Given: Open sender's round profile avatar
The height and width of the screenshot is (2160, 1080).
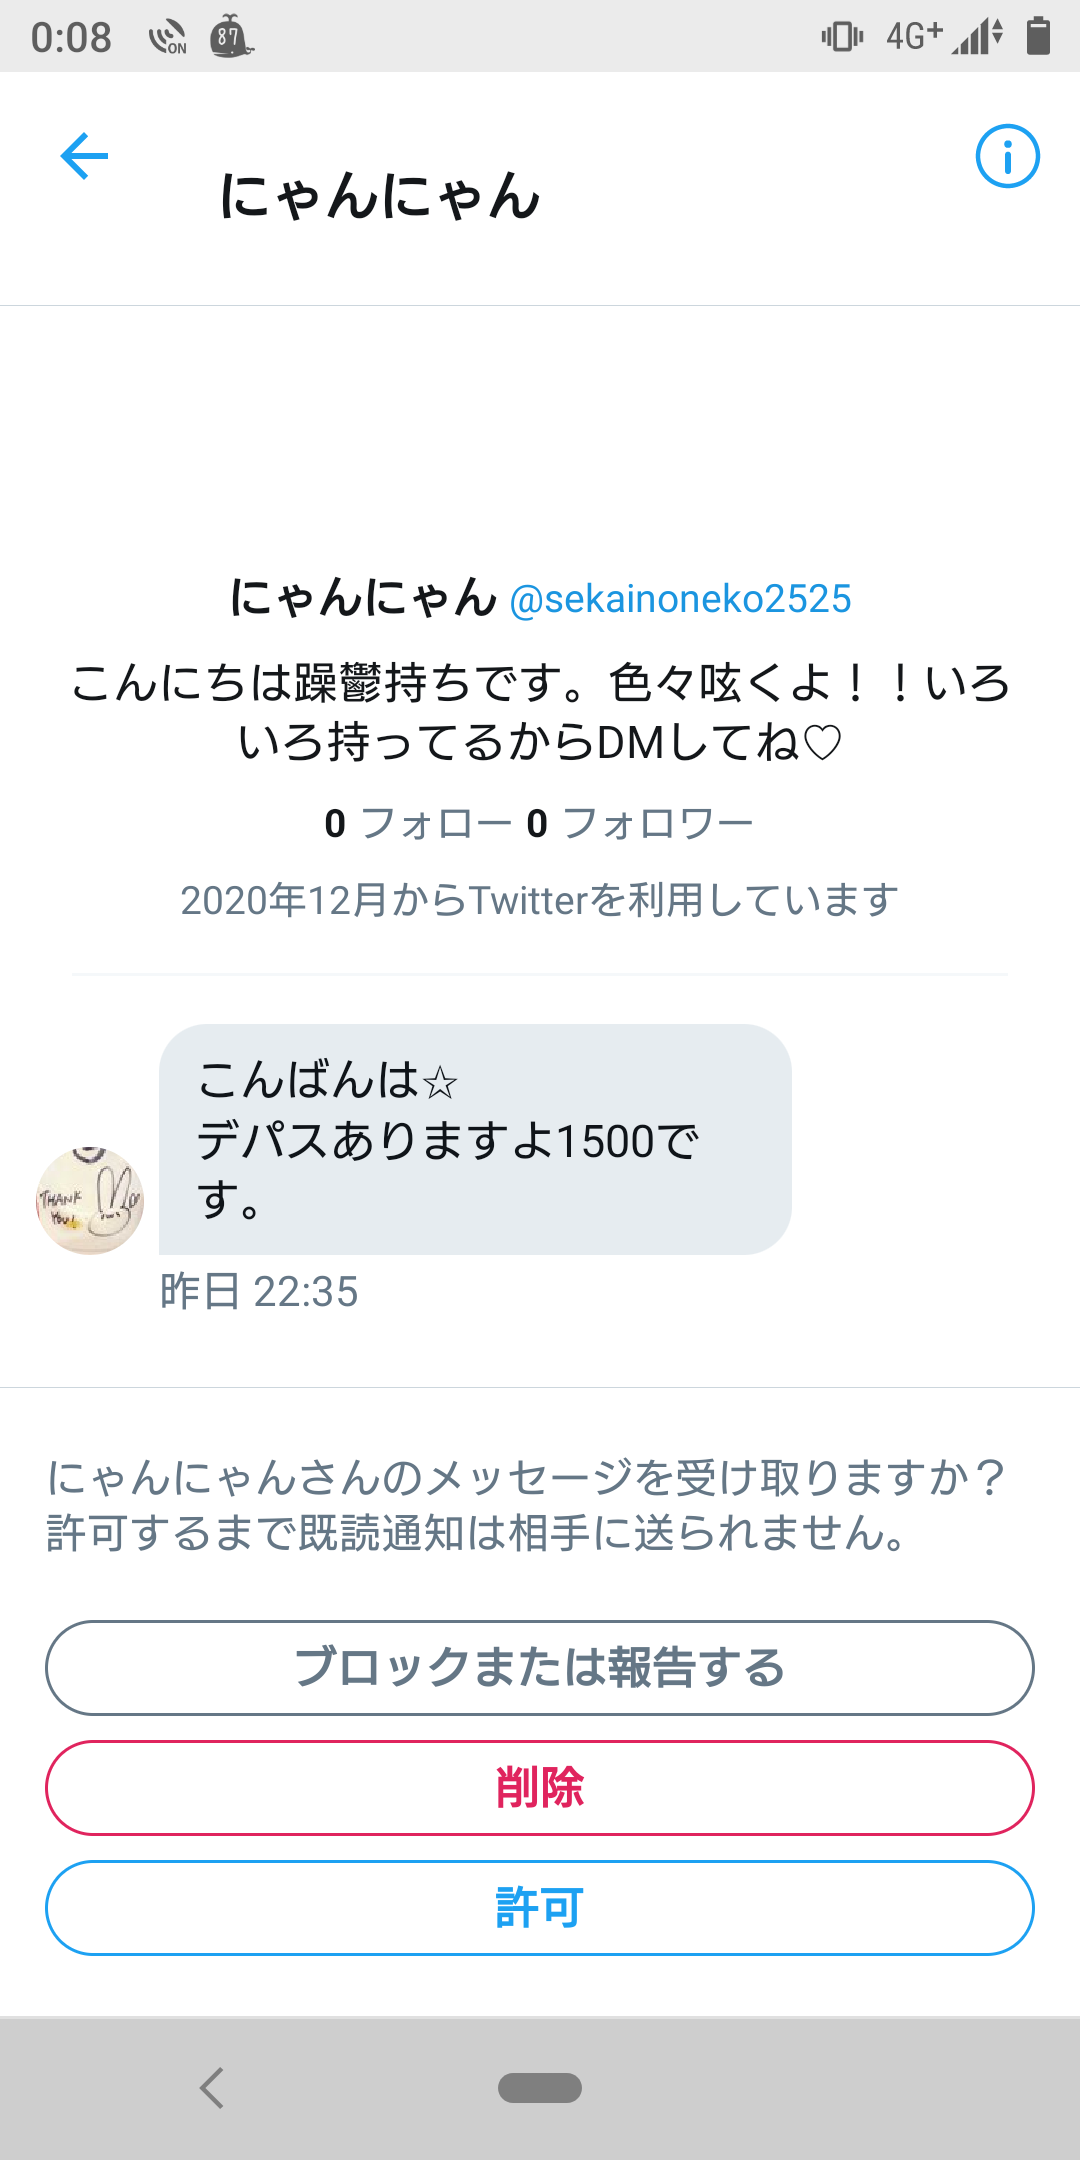Looking at the screenshot, I should 90,1200.
